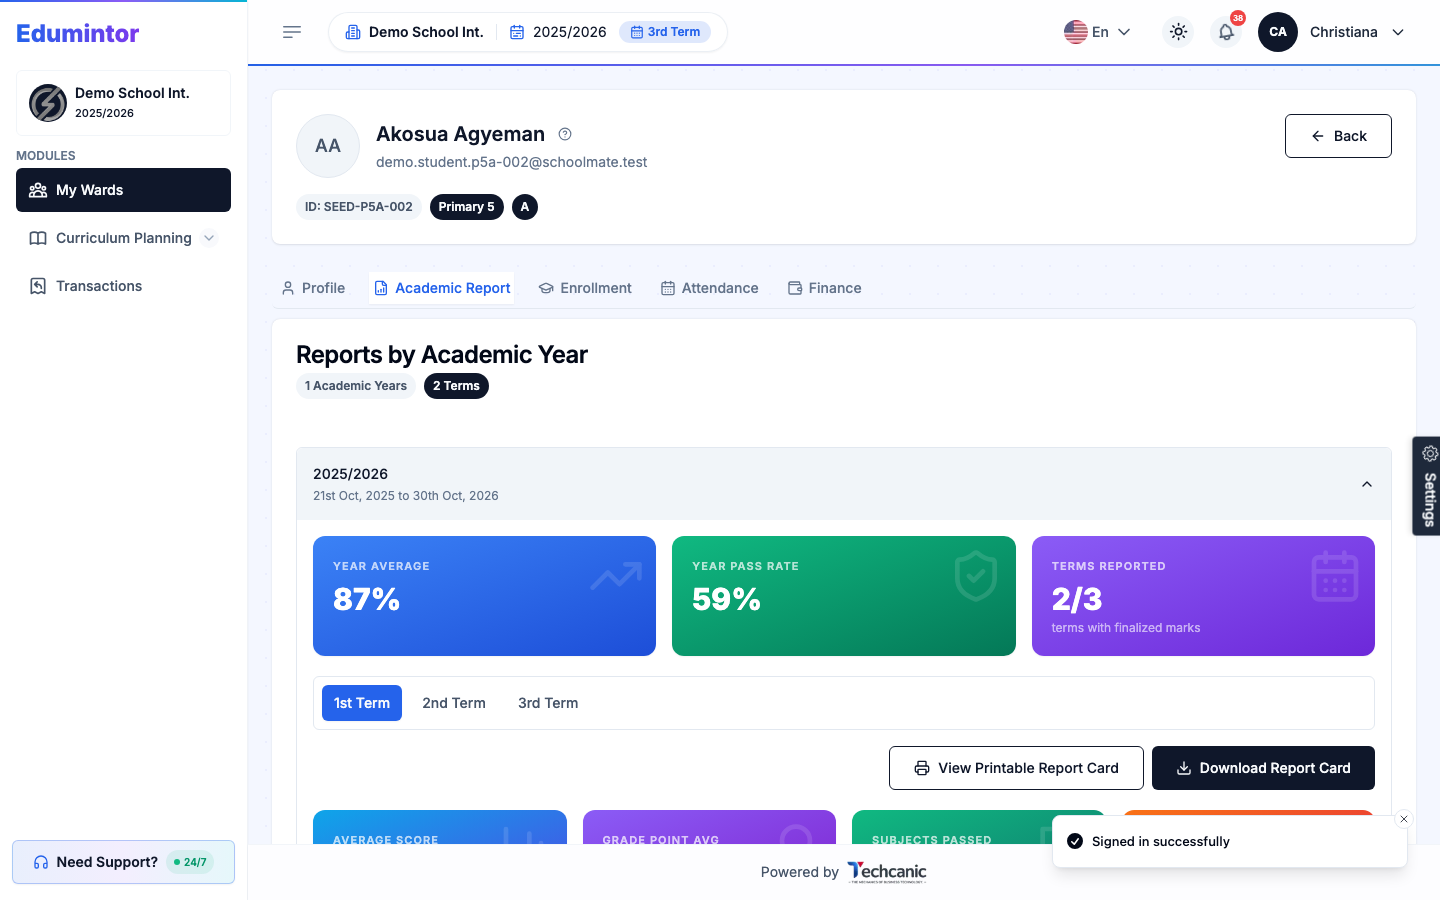Switch to the Academic Report tab

(442, 288)
